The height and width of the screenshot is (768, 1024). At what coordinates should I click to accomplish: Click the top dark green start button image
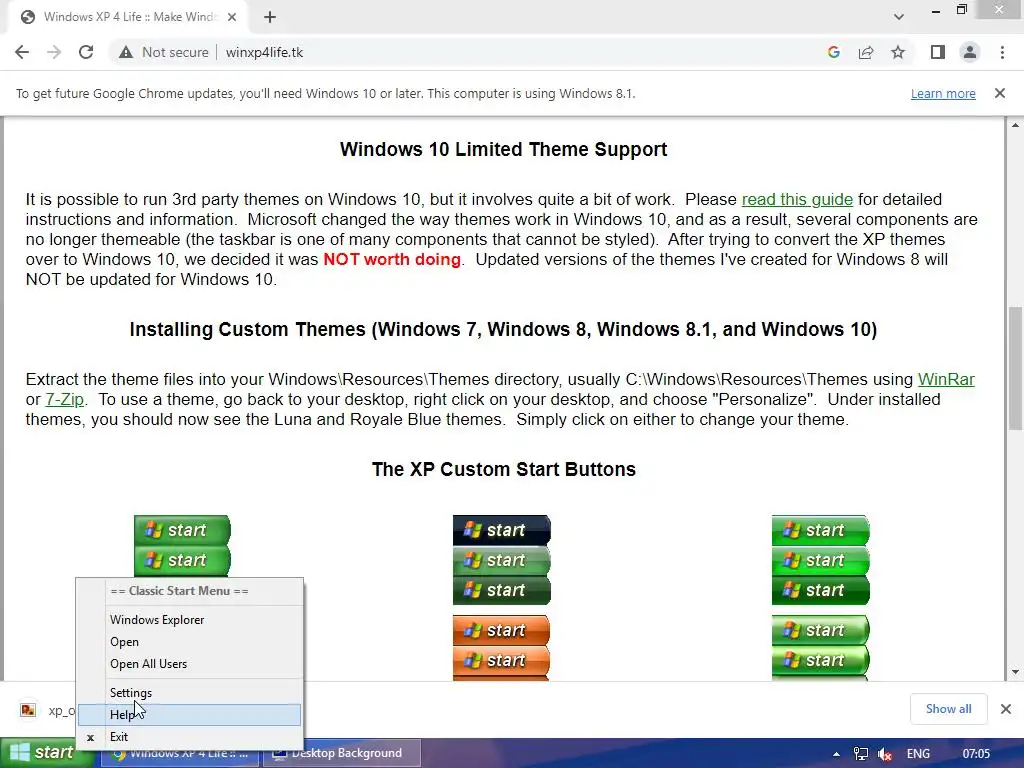[182, 530]
